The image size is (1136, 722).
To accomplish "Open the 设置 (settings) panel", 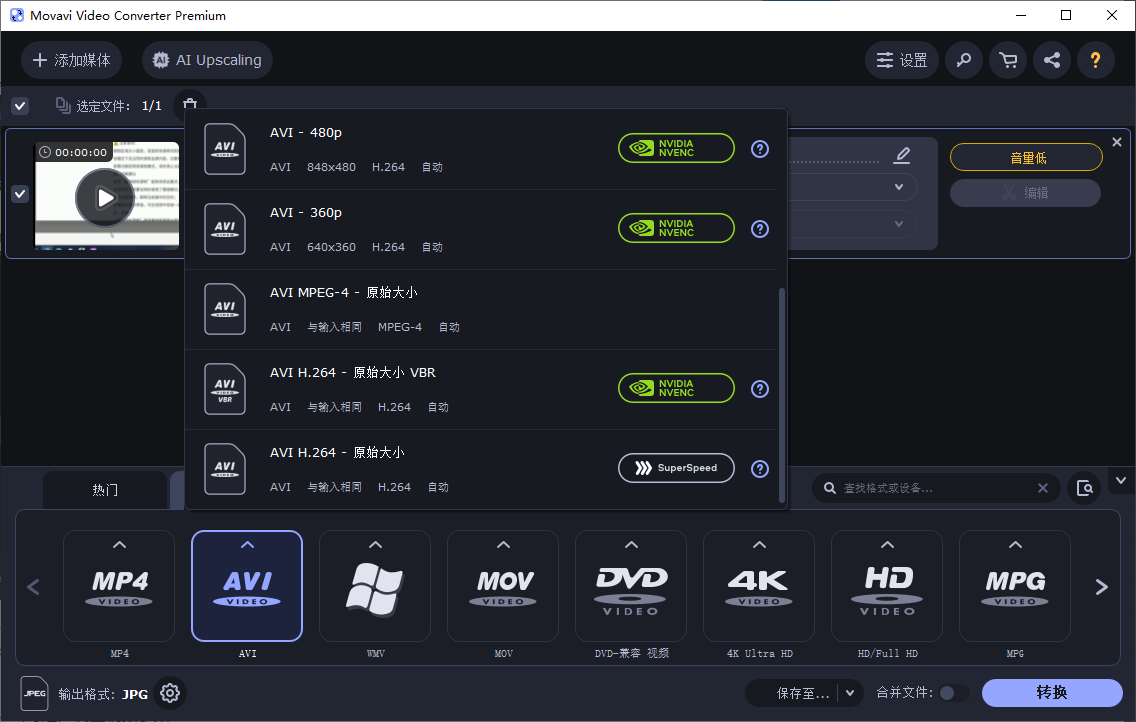I will coord(901,60).
